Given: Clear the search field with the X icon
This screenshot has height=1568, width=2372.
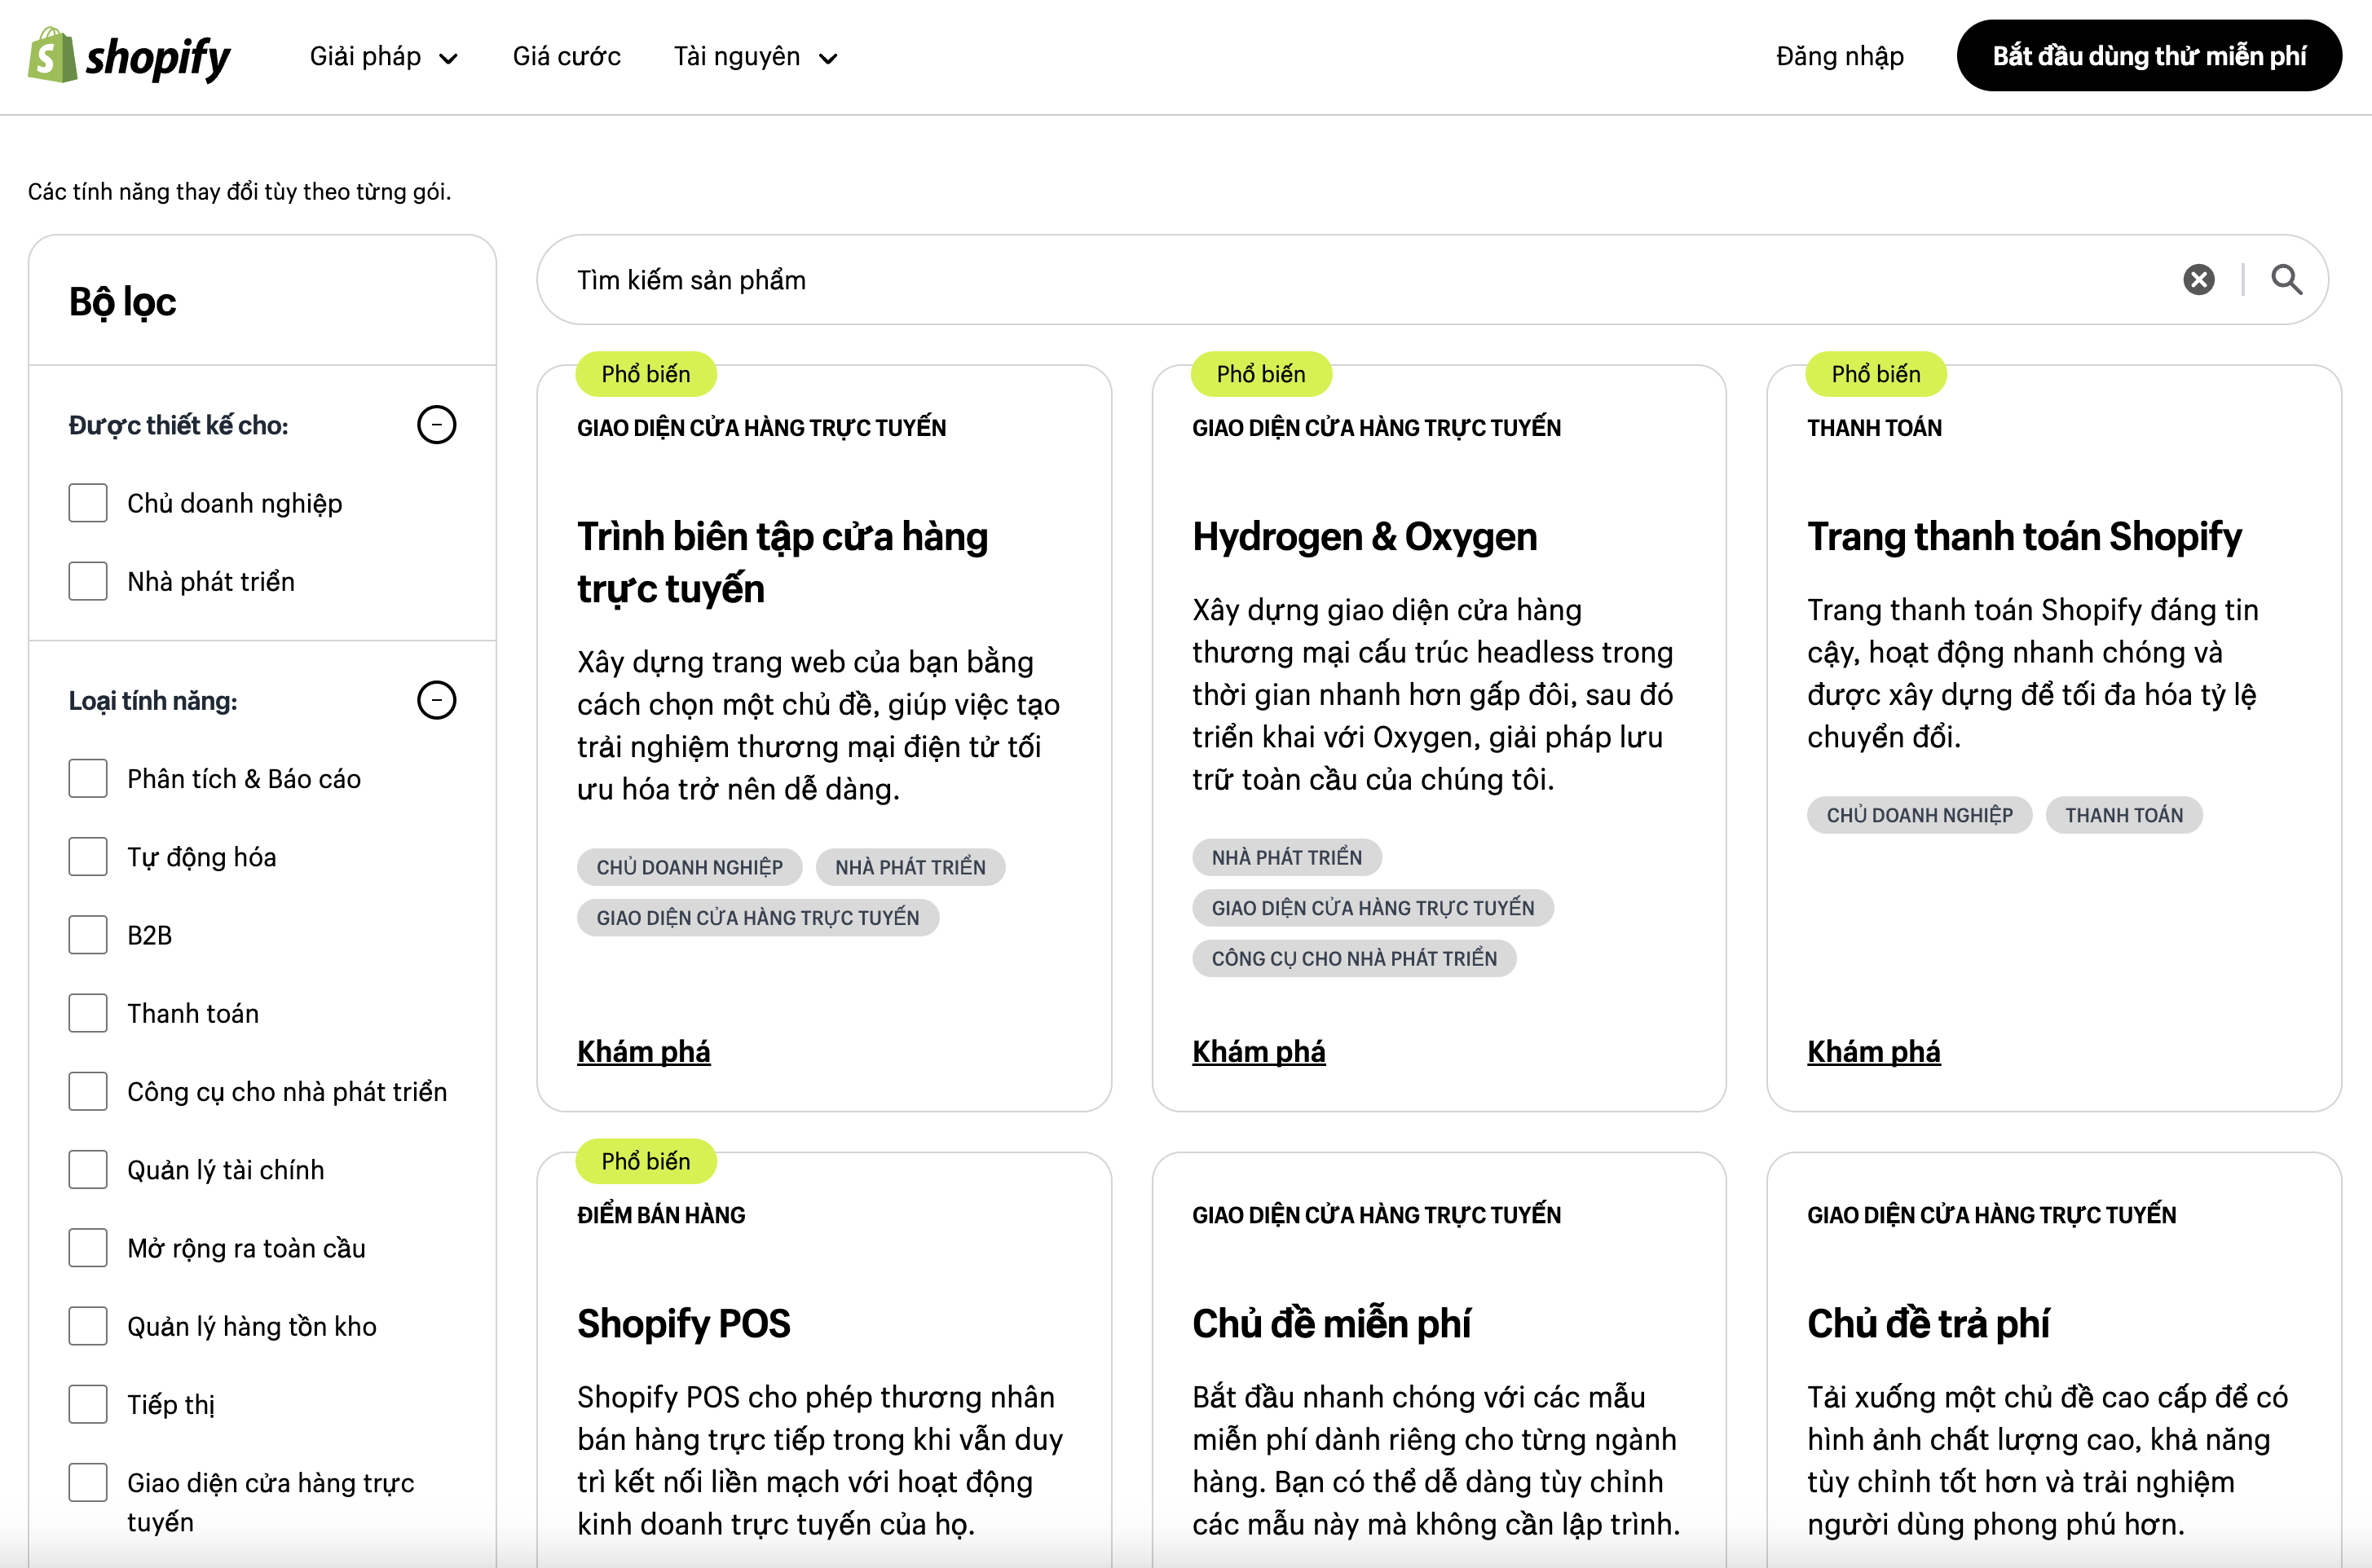Looking at the screenshot, I should click(2198, 280).
